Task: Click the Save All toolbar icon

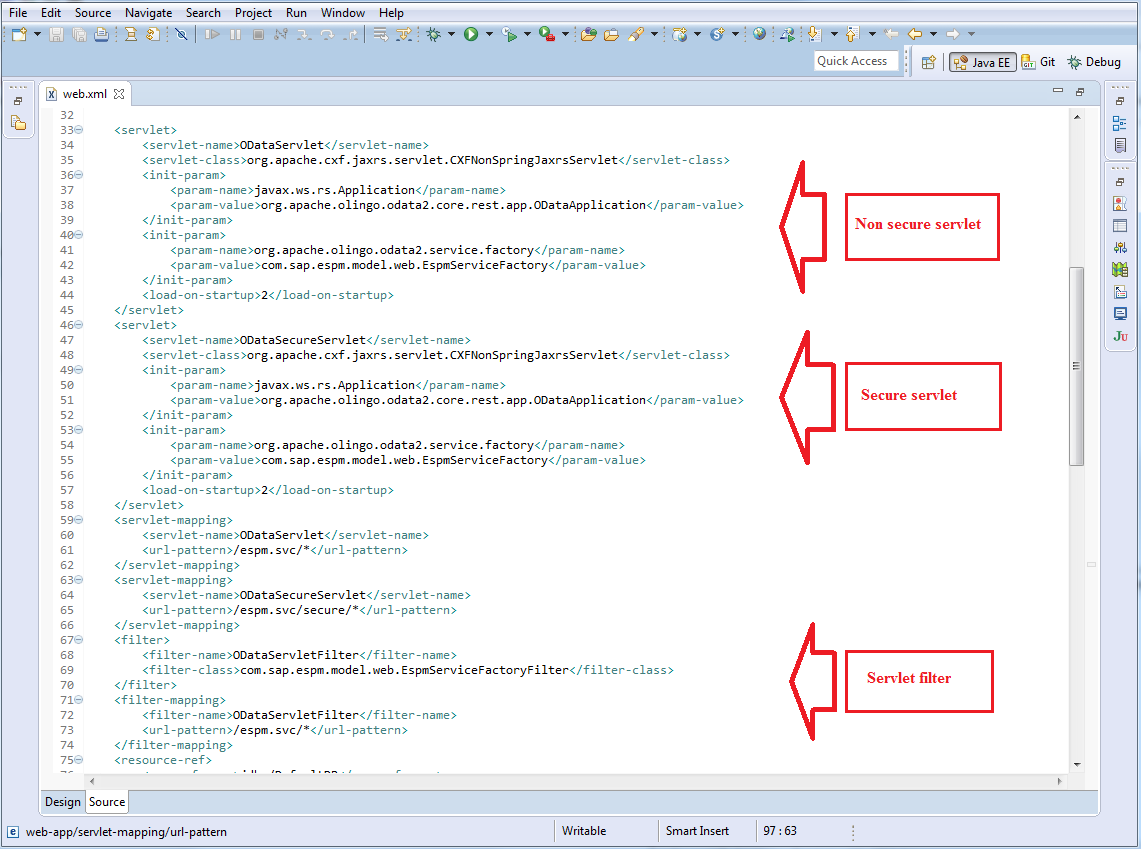Action: [x=79, y=34]
